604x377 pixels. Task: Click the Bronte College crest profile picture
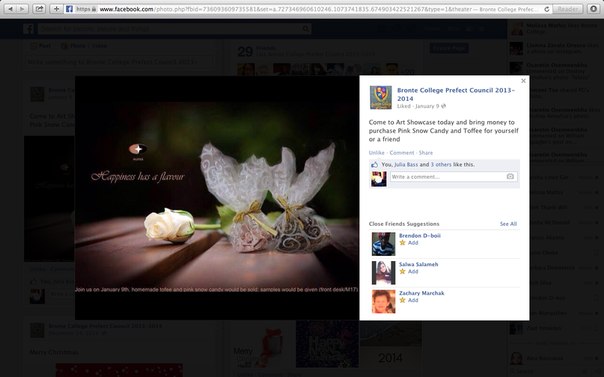coord(381,97)
